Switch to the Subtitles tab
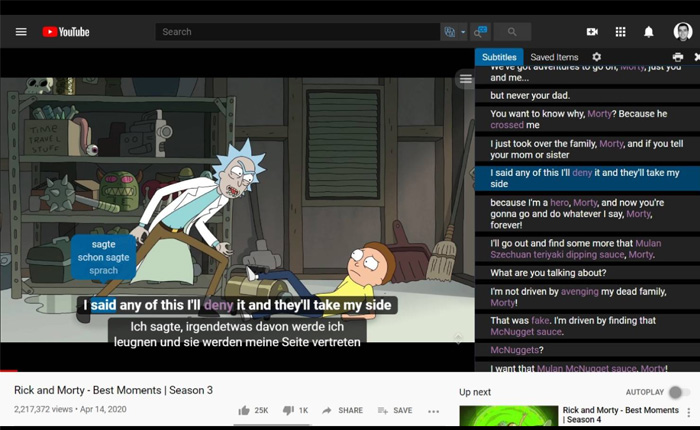Viewport: 700px width, 430px height. tap(499, 57)
